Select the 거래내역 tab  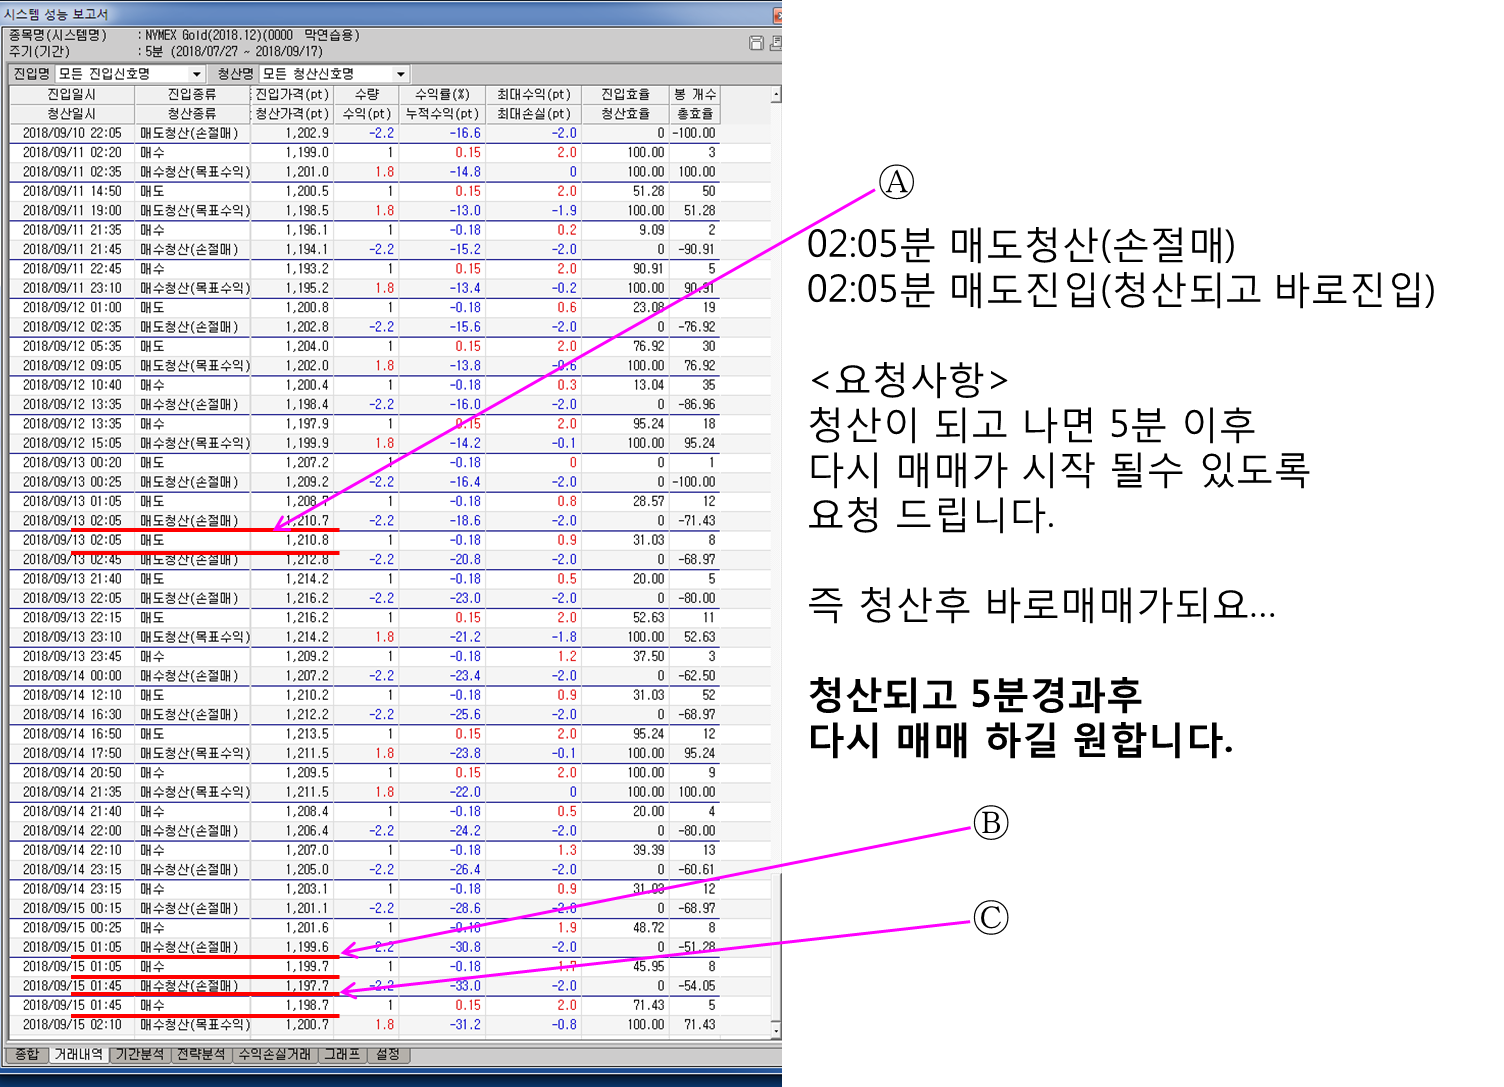coord(79,1054)
